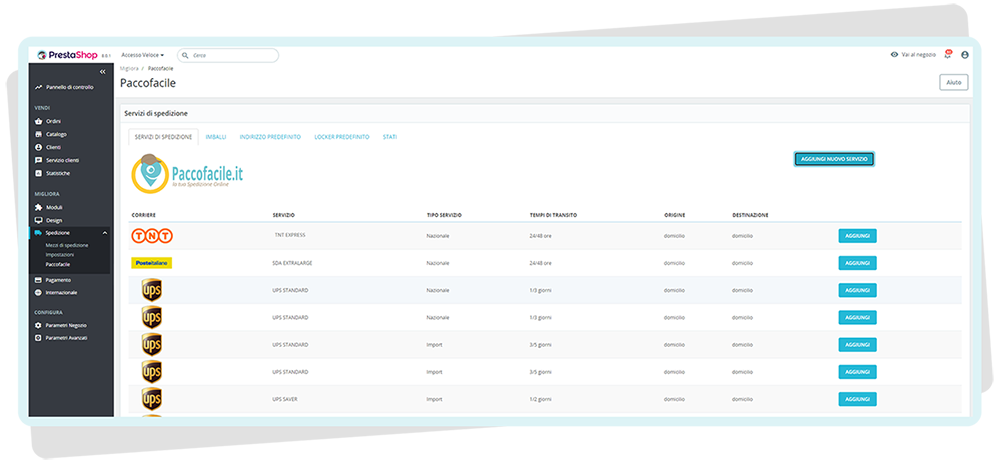Open Pannello di controllo dashboard icon

coord(38,87)
